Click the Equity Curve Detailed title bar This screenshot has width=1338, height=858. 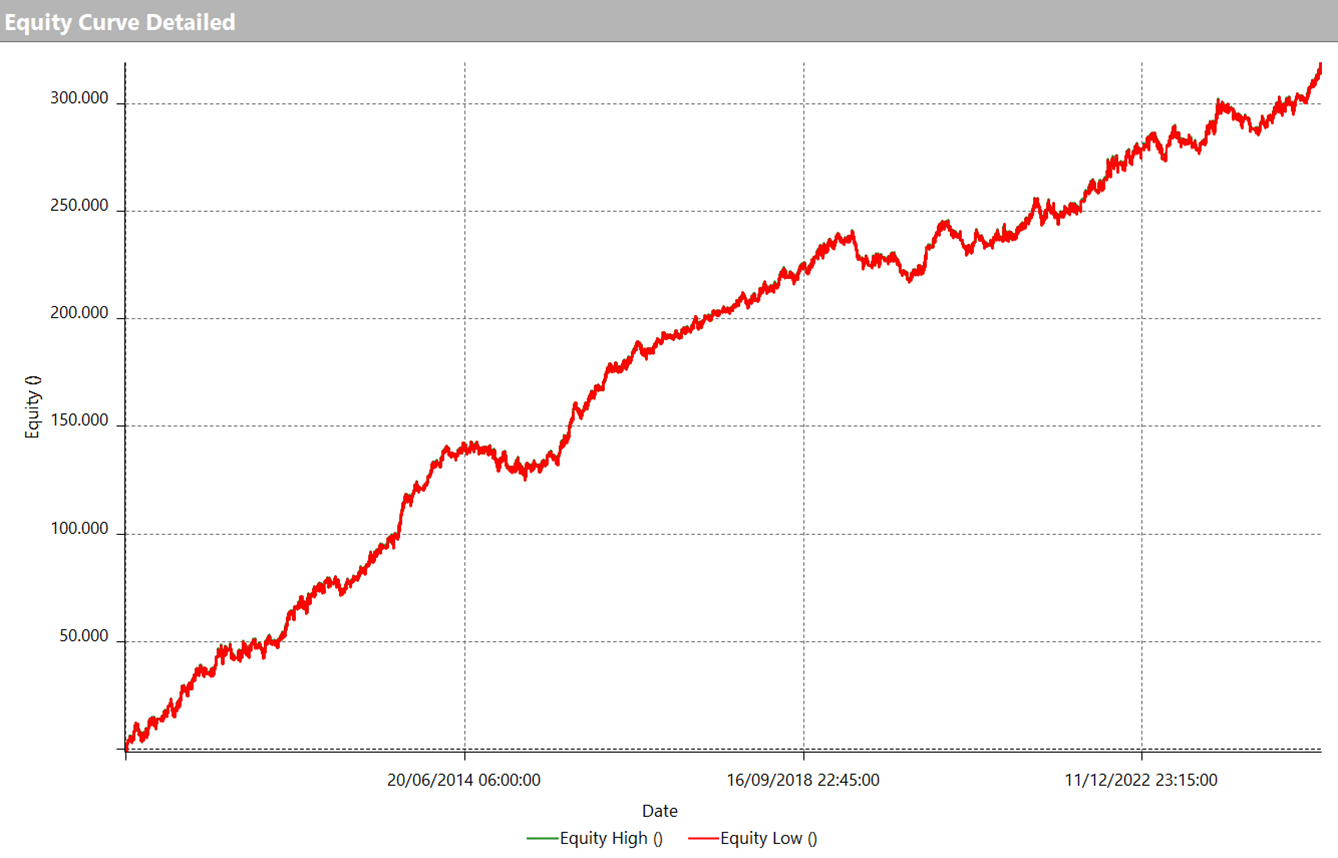click(120, 21)
